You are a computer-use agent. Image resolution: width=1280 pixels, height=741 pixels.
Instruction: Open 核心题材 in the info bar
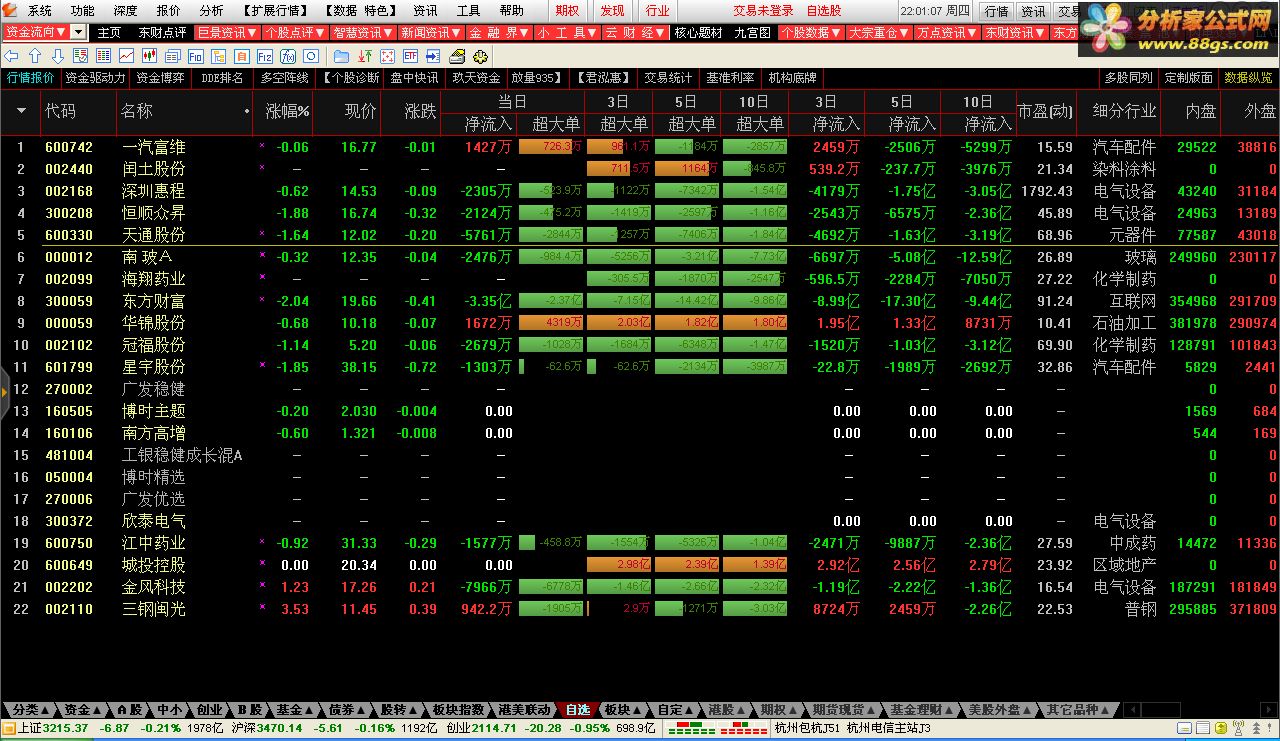pos(698,32)
